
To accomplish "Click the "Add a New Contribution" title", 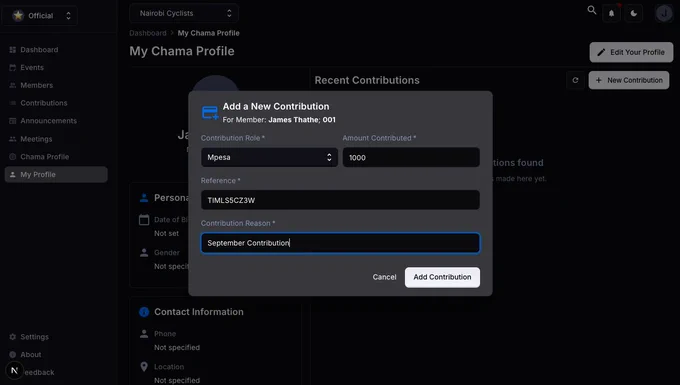I will [x=276, y=106].
